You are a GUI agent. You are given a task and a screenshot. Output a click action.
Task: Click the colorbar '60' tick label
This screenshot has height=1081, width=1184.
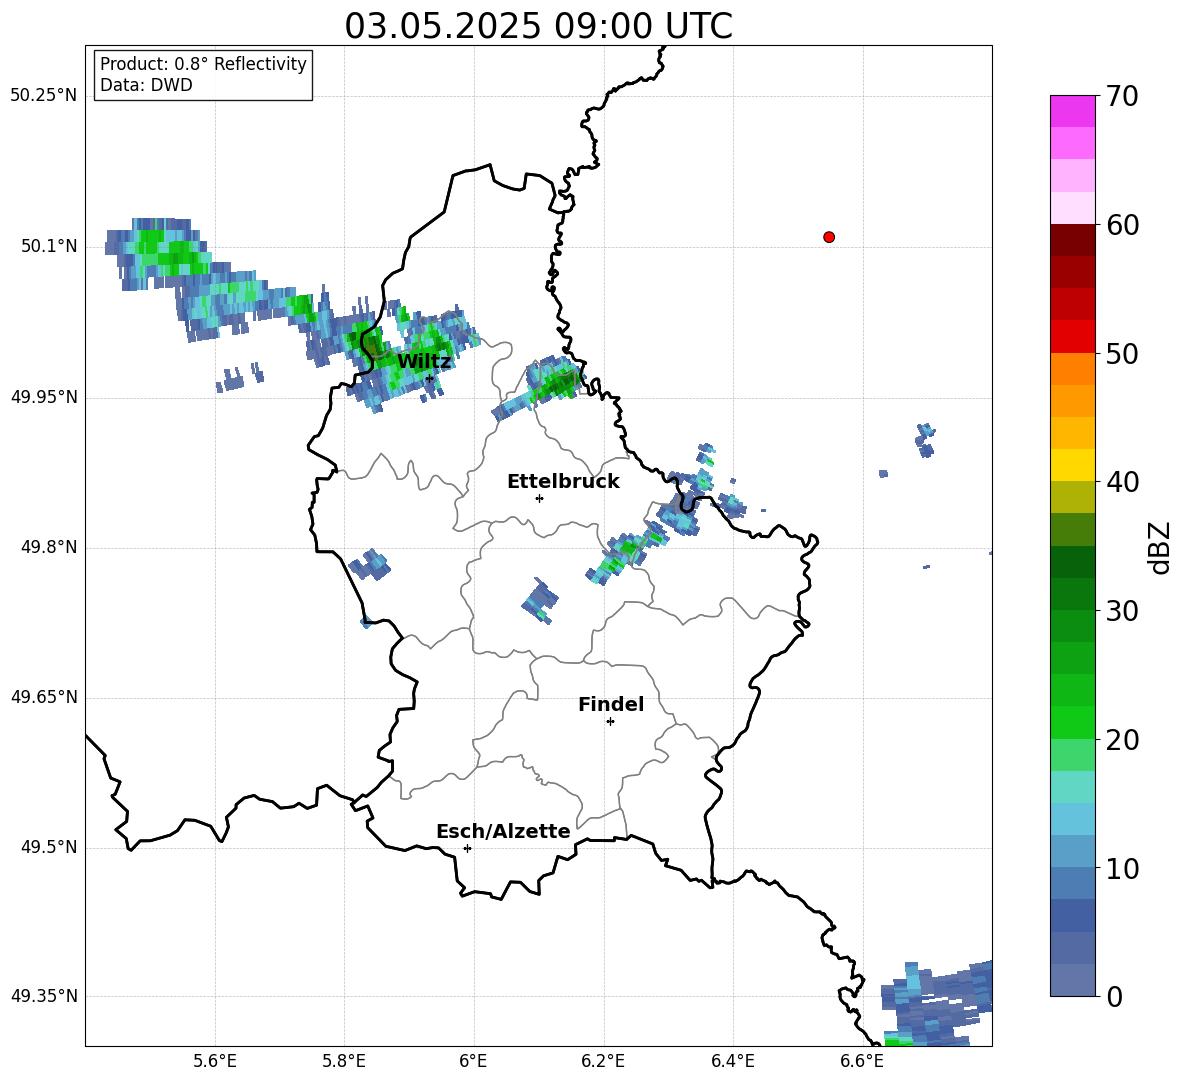pyautogui.click(x=1122, y=225)
